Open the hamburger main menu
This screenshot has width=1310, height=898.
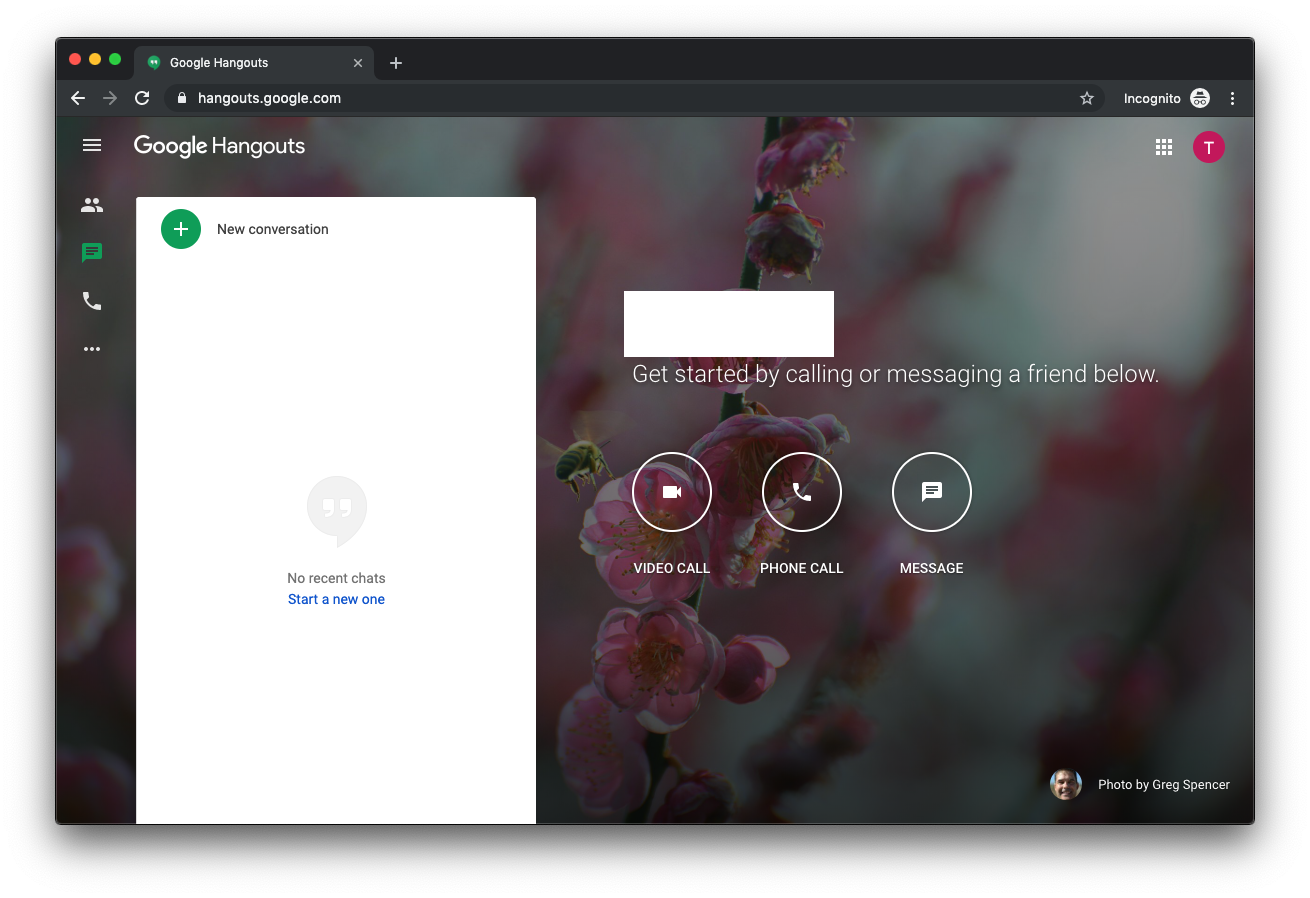(92, 146)
